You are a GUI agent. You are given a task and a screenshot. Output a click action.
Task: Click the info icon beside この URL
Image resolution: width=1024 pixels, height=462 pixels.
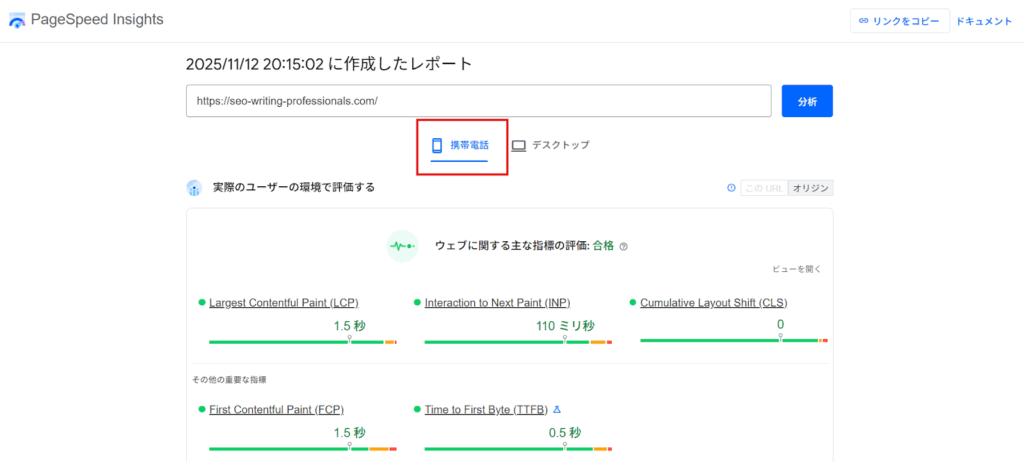pyautogui.click(x=731, y=188)
